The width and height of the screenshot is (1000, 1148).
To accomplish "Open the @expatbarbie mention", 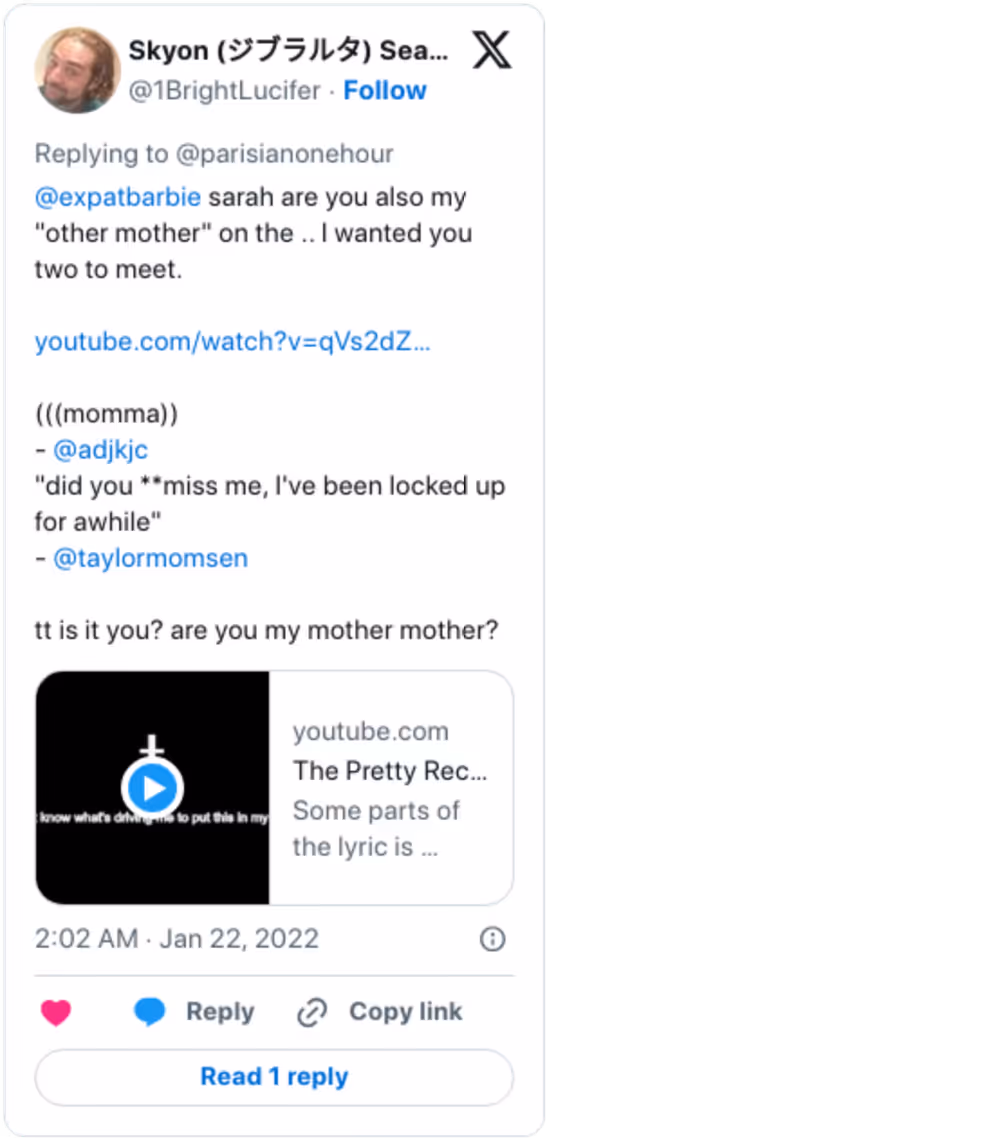I will point(118,197).
